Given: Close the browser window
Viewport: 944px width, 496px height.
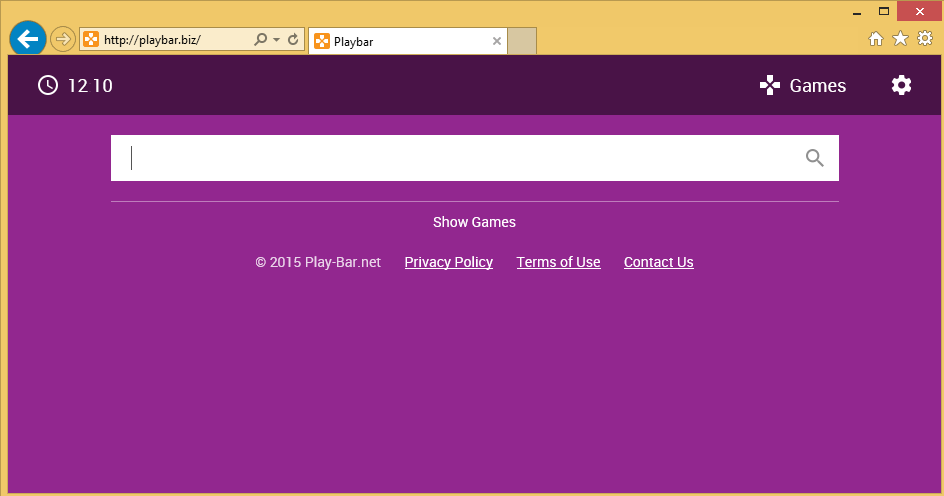Looking at the screenshot, I should click(x=919, y=11).
